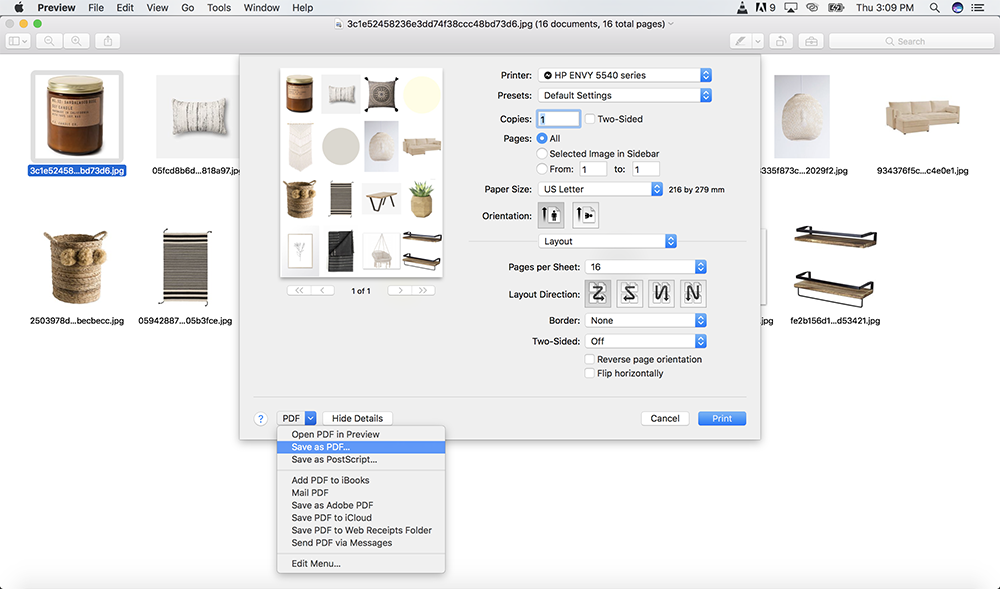1000x589 pixels.
Task: Click the zoom out toolbar icon
Action: 49,41
